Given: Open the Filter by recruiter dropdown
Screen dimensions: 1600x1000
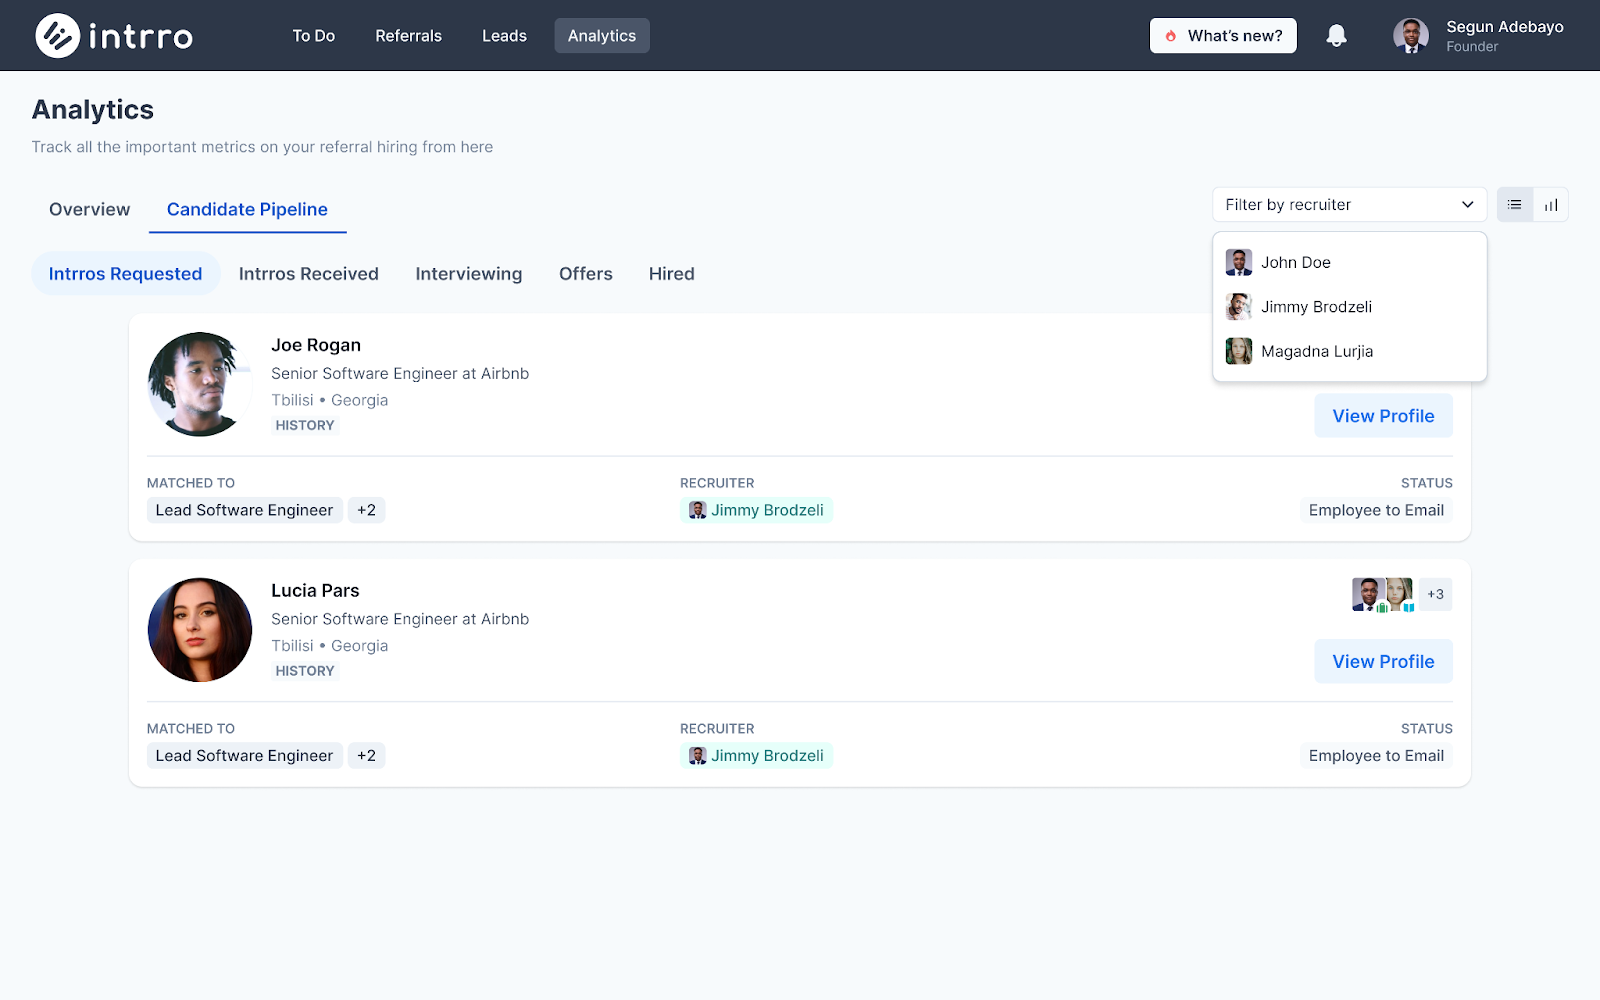Looking at the screenshot, I should [1350, 205].
